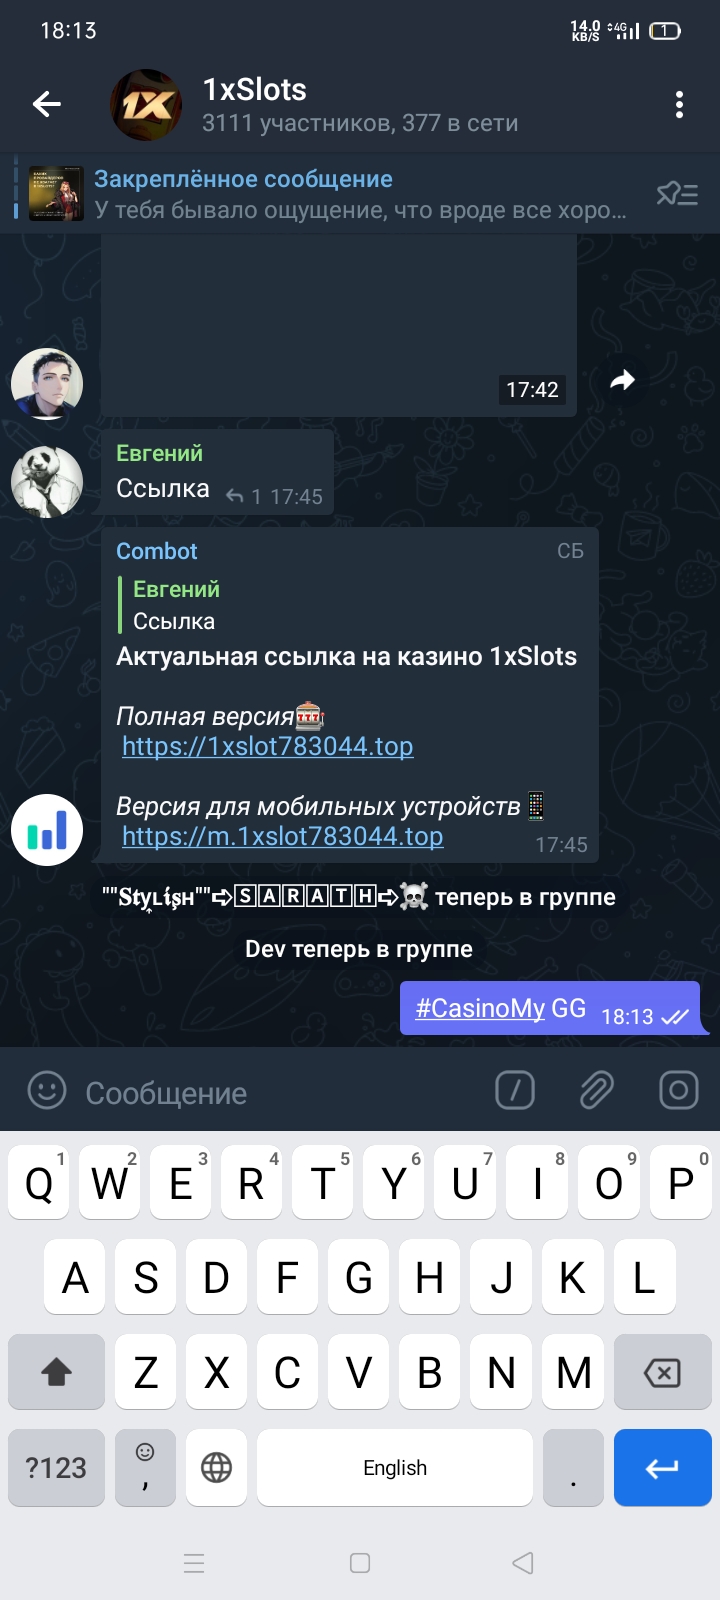Open the 1xSlots group profile header
Viewport: 720px width, 1600px height.
pos(360,105)
